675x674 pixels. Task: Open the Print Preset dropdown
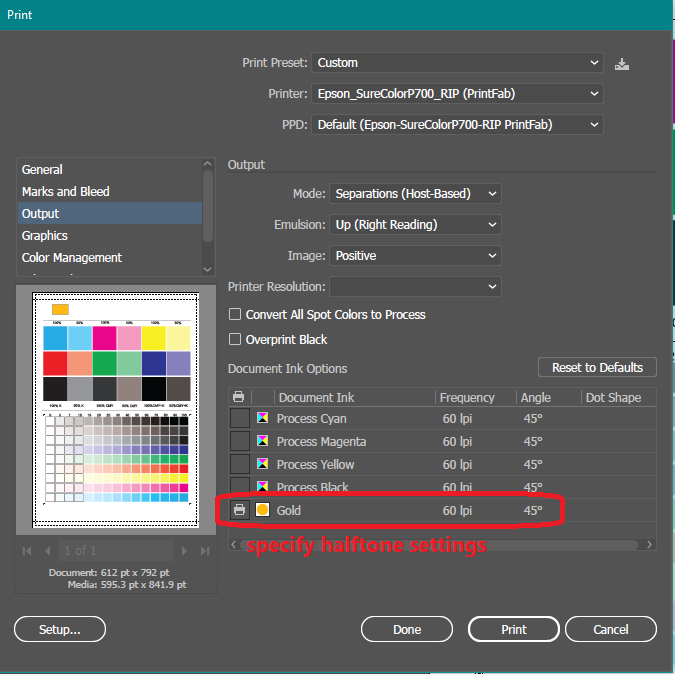pyautogui.click(x=457, y=62)
